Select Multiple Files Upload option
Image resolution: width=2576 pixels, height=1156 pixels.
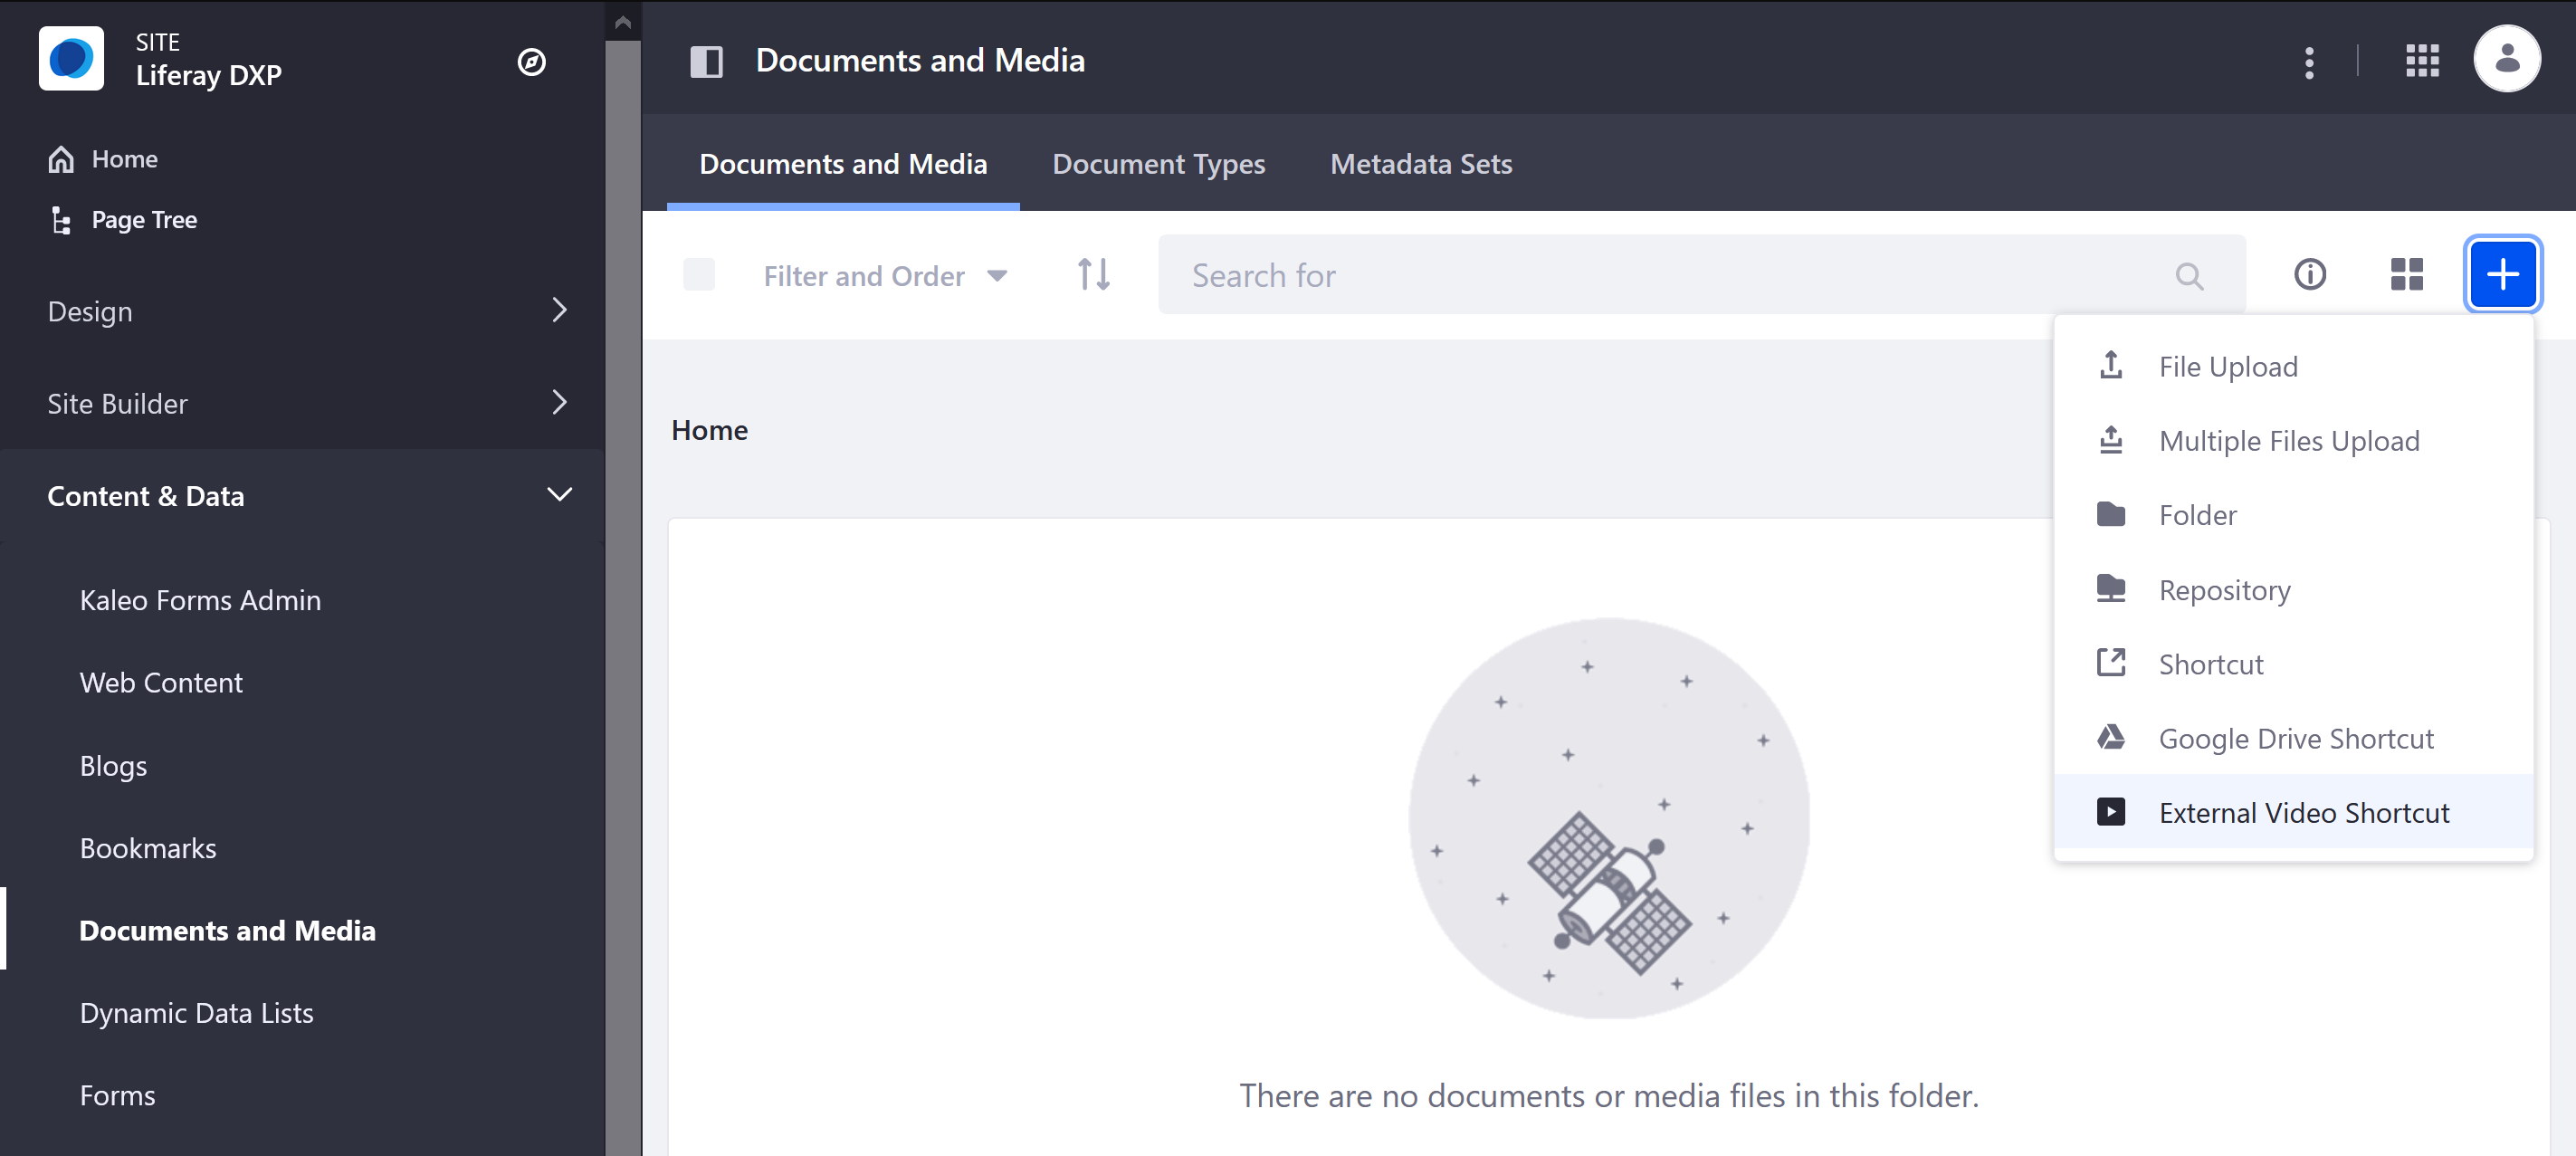tap(2288, 440)
